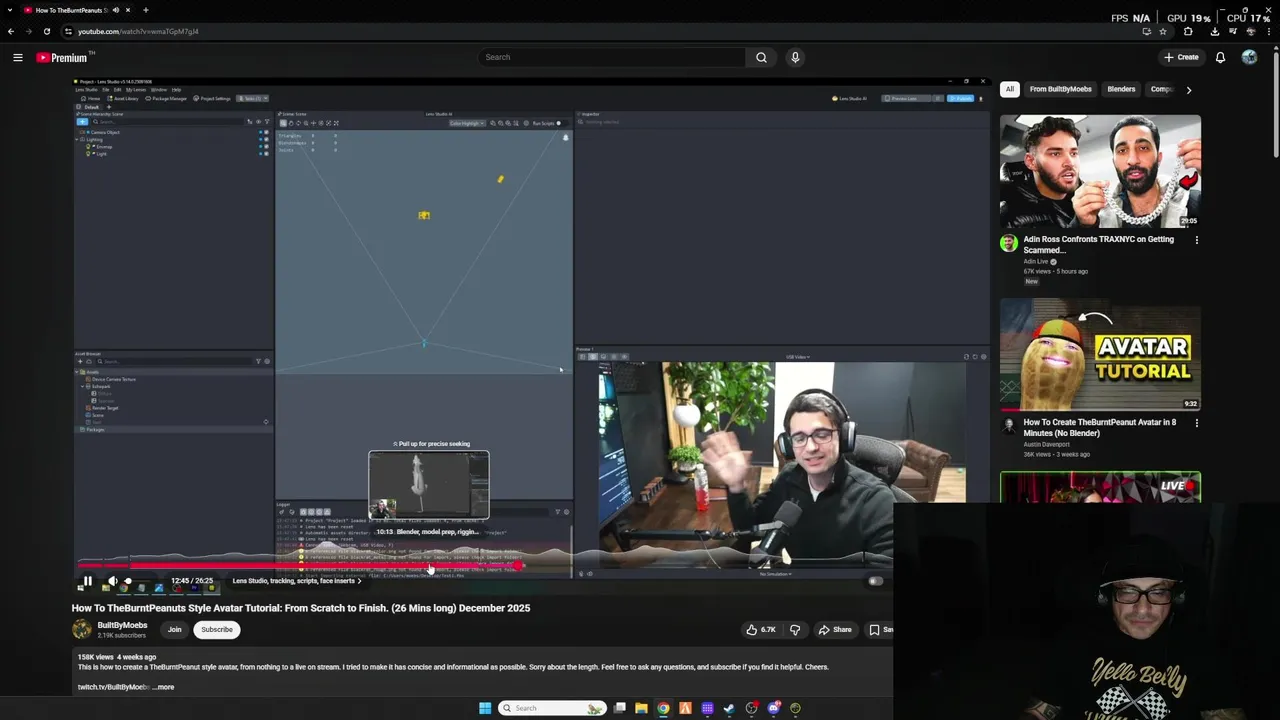Open the Chrome three-dot menu
1280x720 pixels.
tap(1269, 31)
